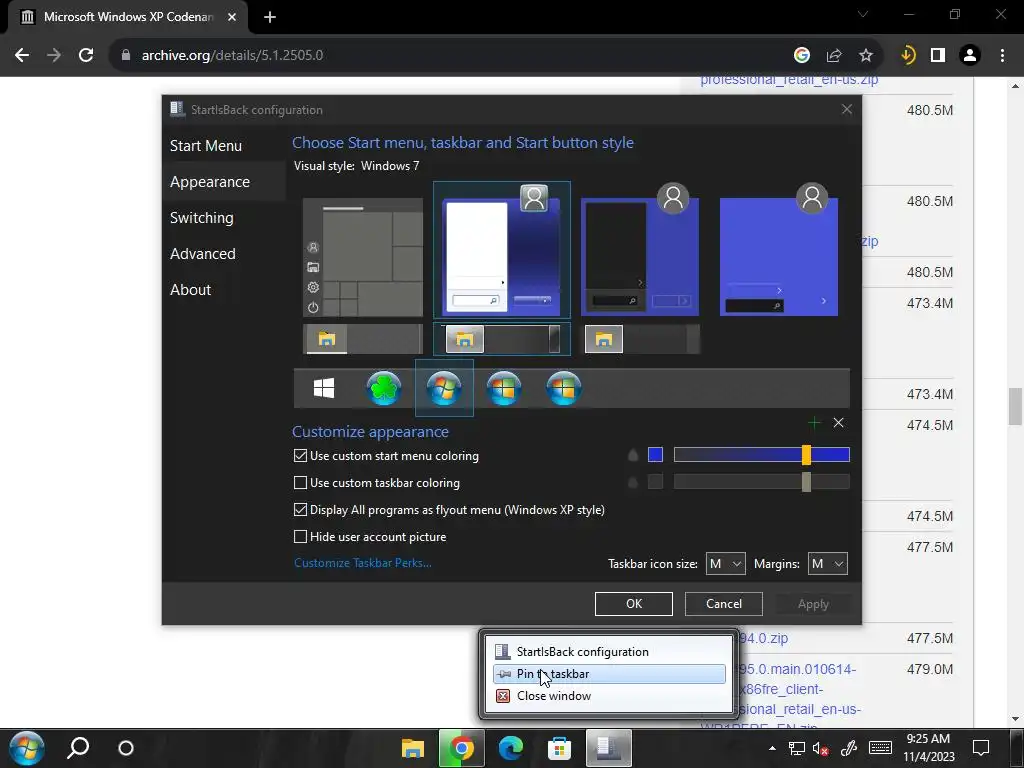Launch Microsoft Edge from taskbar
The height and width of the screenshot is (768, 1024).
511,748
